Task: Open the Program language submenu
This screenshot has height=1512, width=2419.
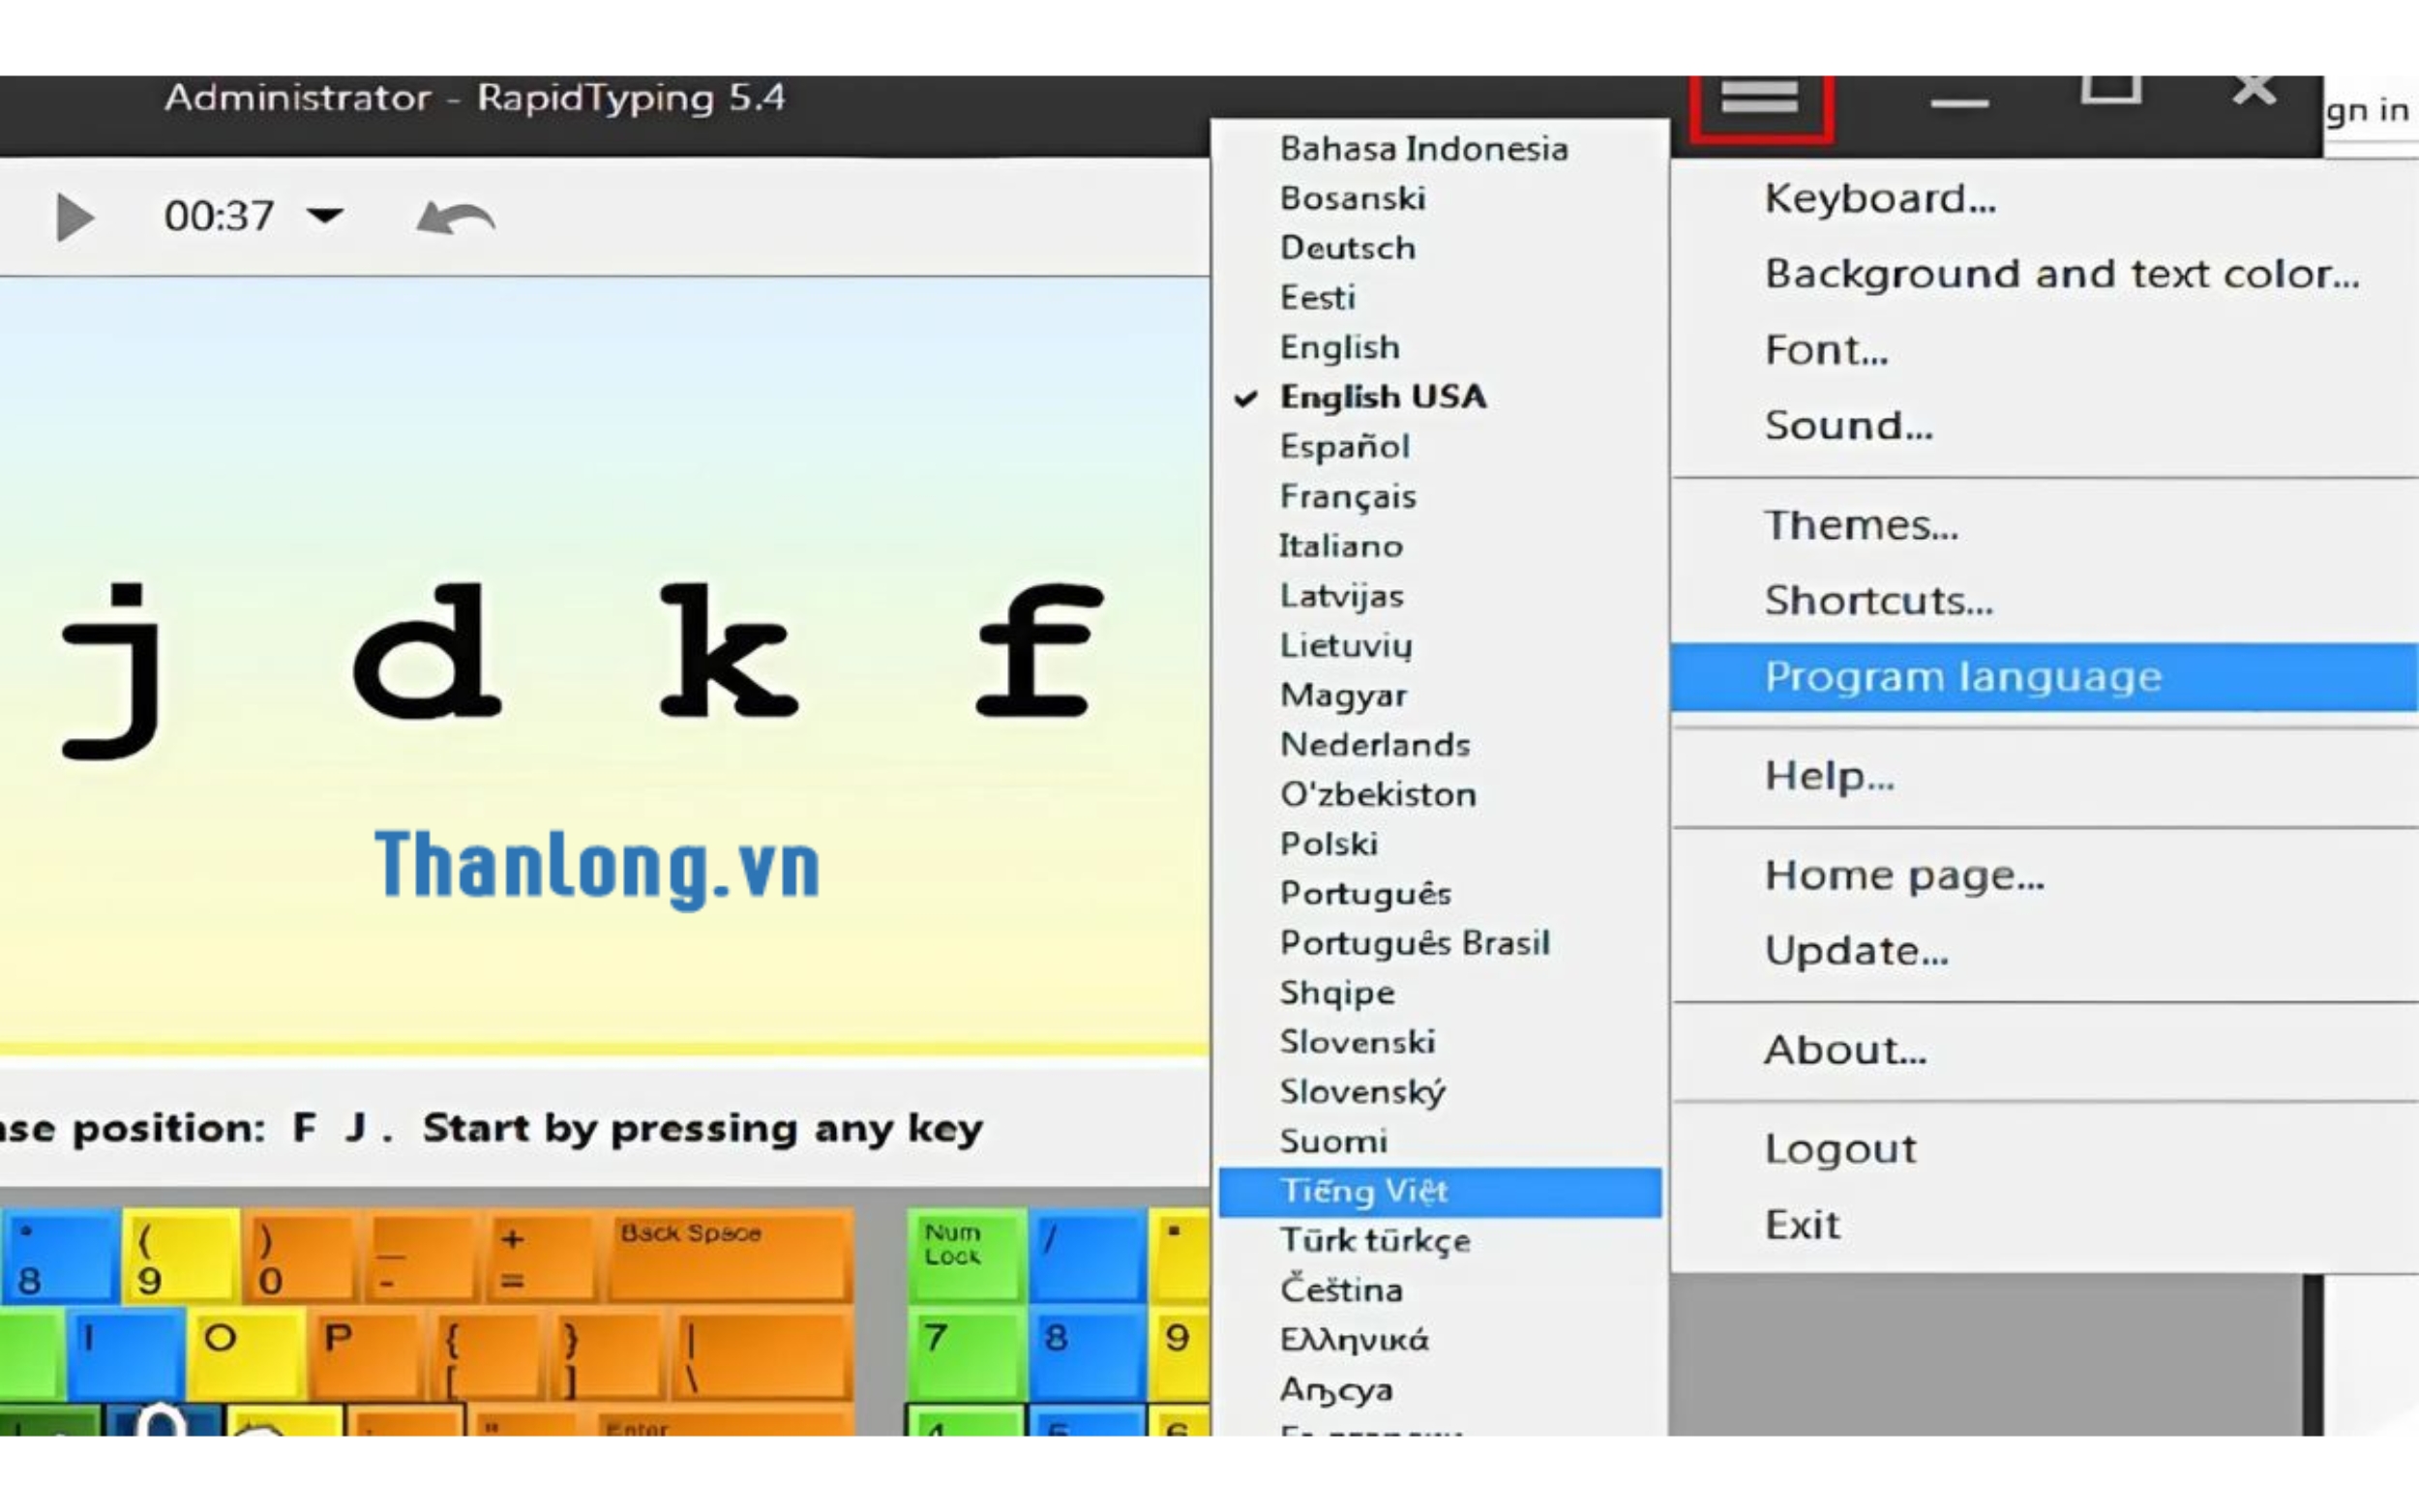Action: tap(1962, 677)
